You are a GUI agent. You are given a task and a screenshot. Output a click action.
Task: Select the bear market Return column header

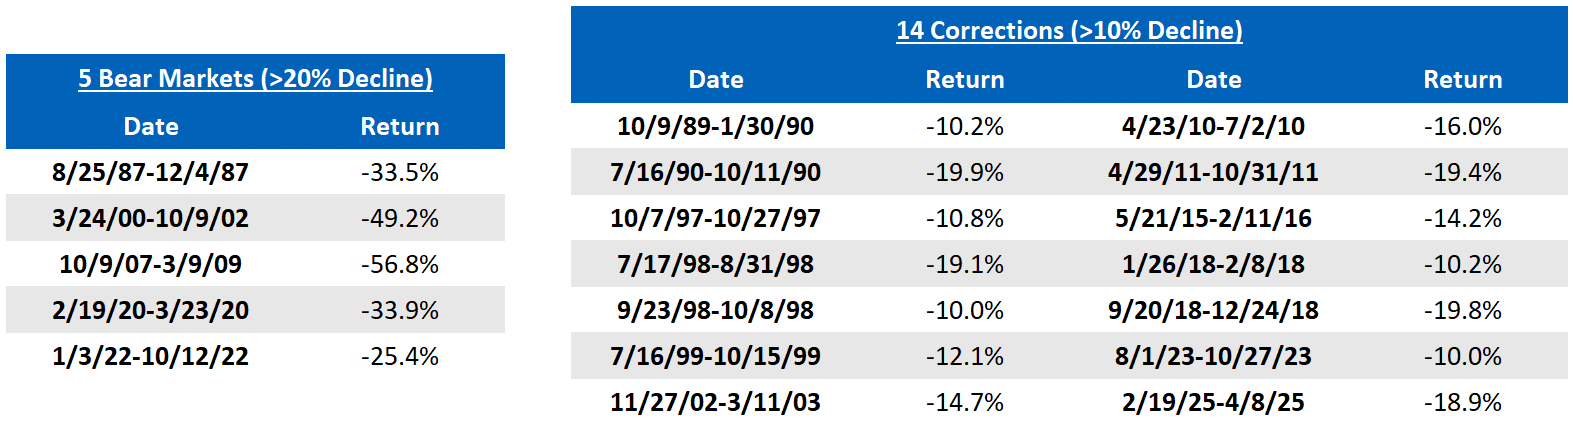(400, 126)
